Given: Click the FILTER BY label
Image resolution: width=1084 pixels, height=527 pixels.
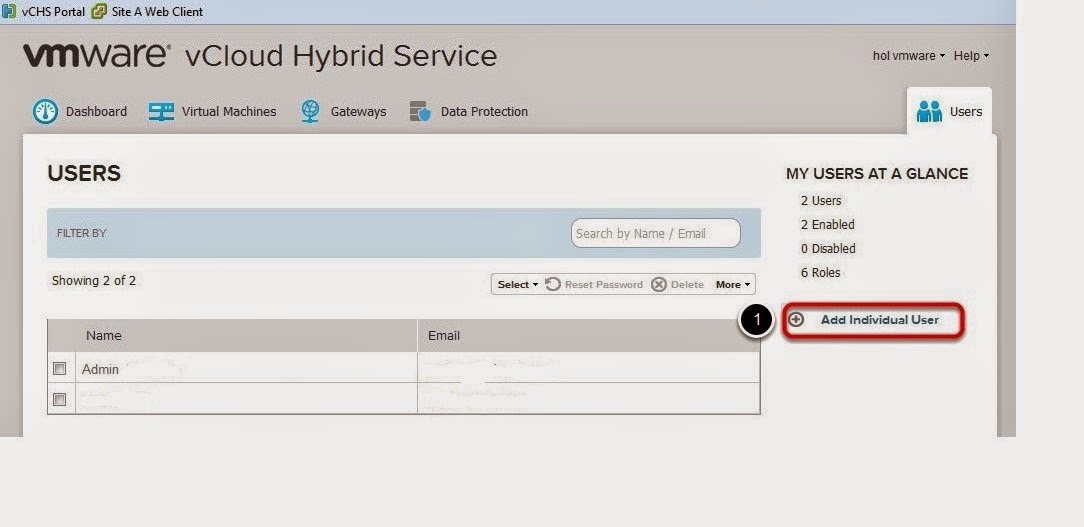Looking at the screenshot, I should (82, 233).
